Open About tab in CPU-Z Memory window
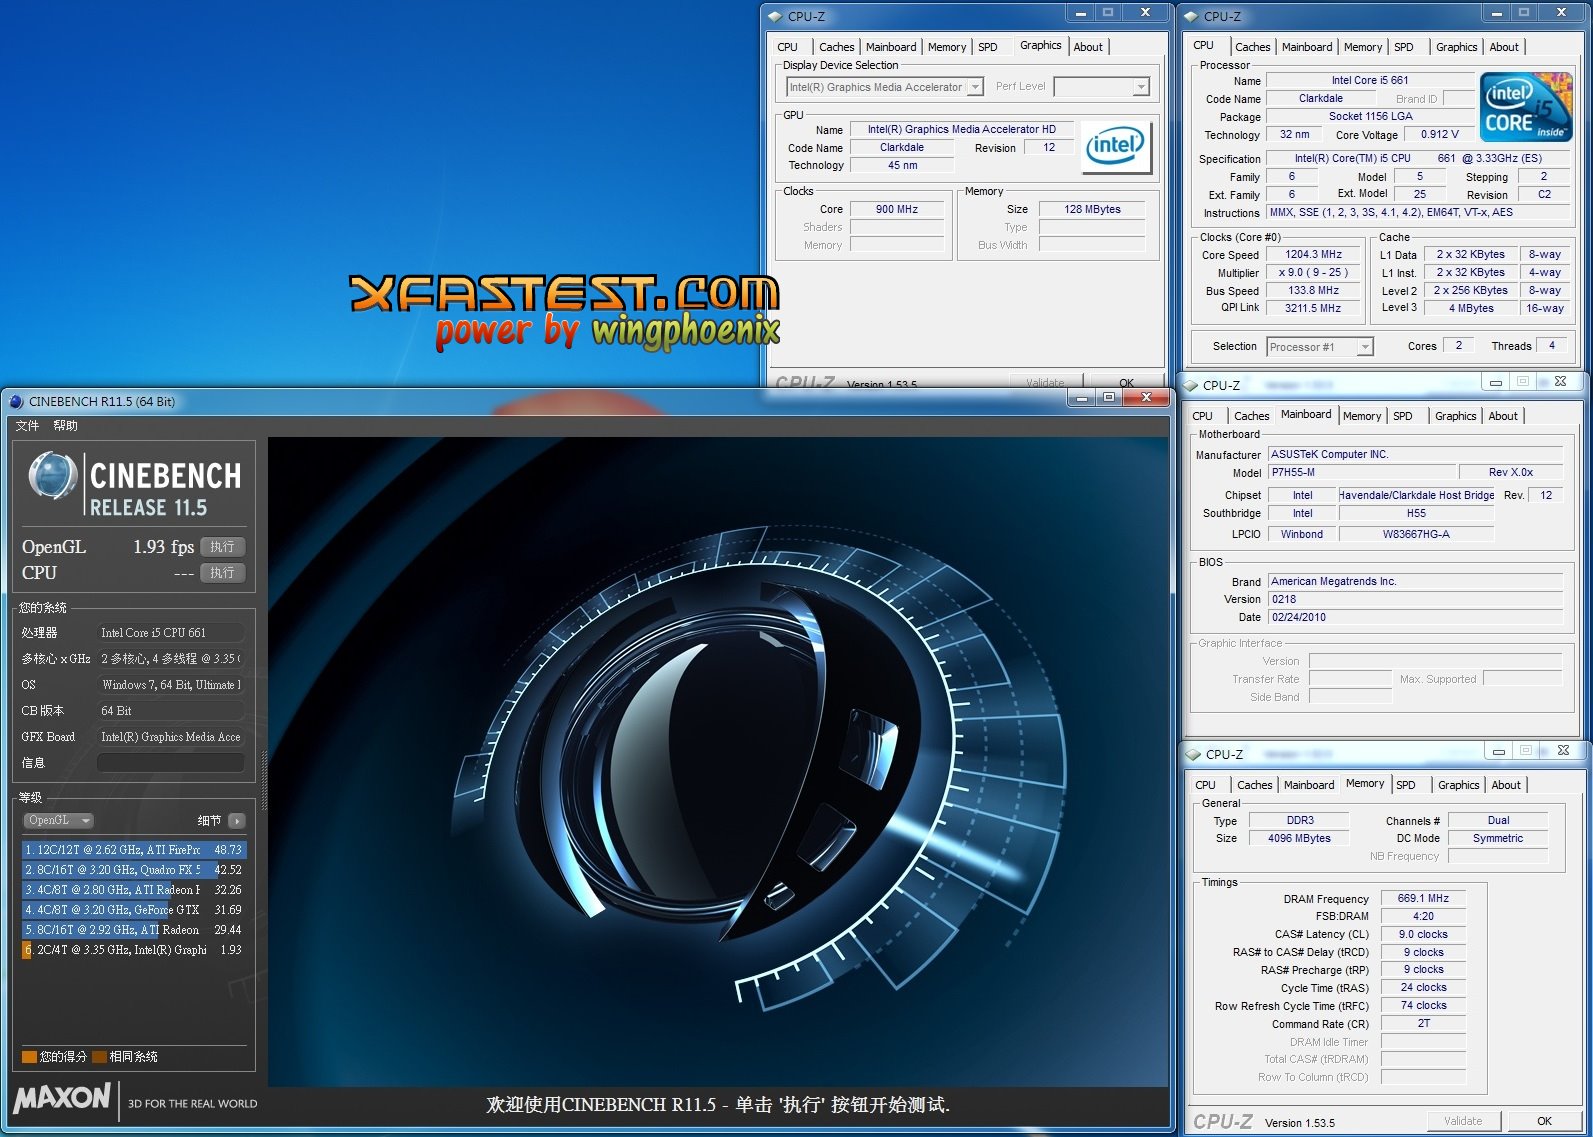 [x=1506, y=785]
